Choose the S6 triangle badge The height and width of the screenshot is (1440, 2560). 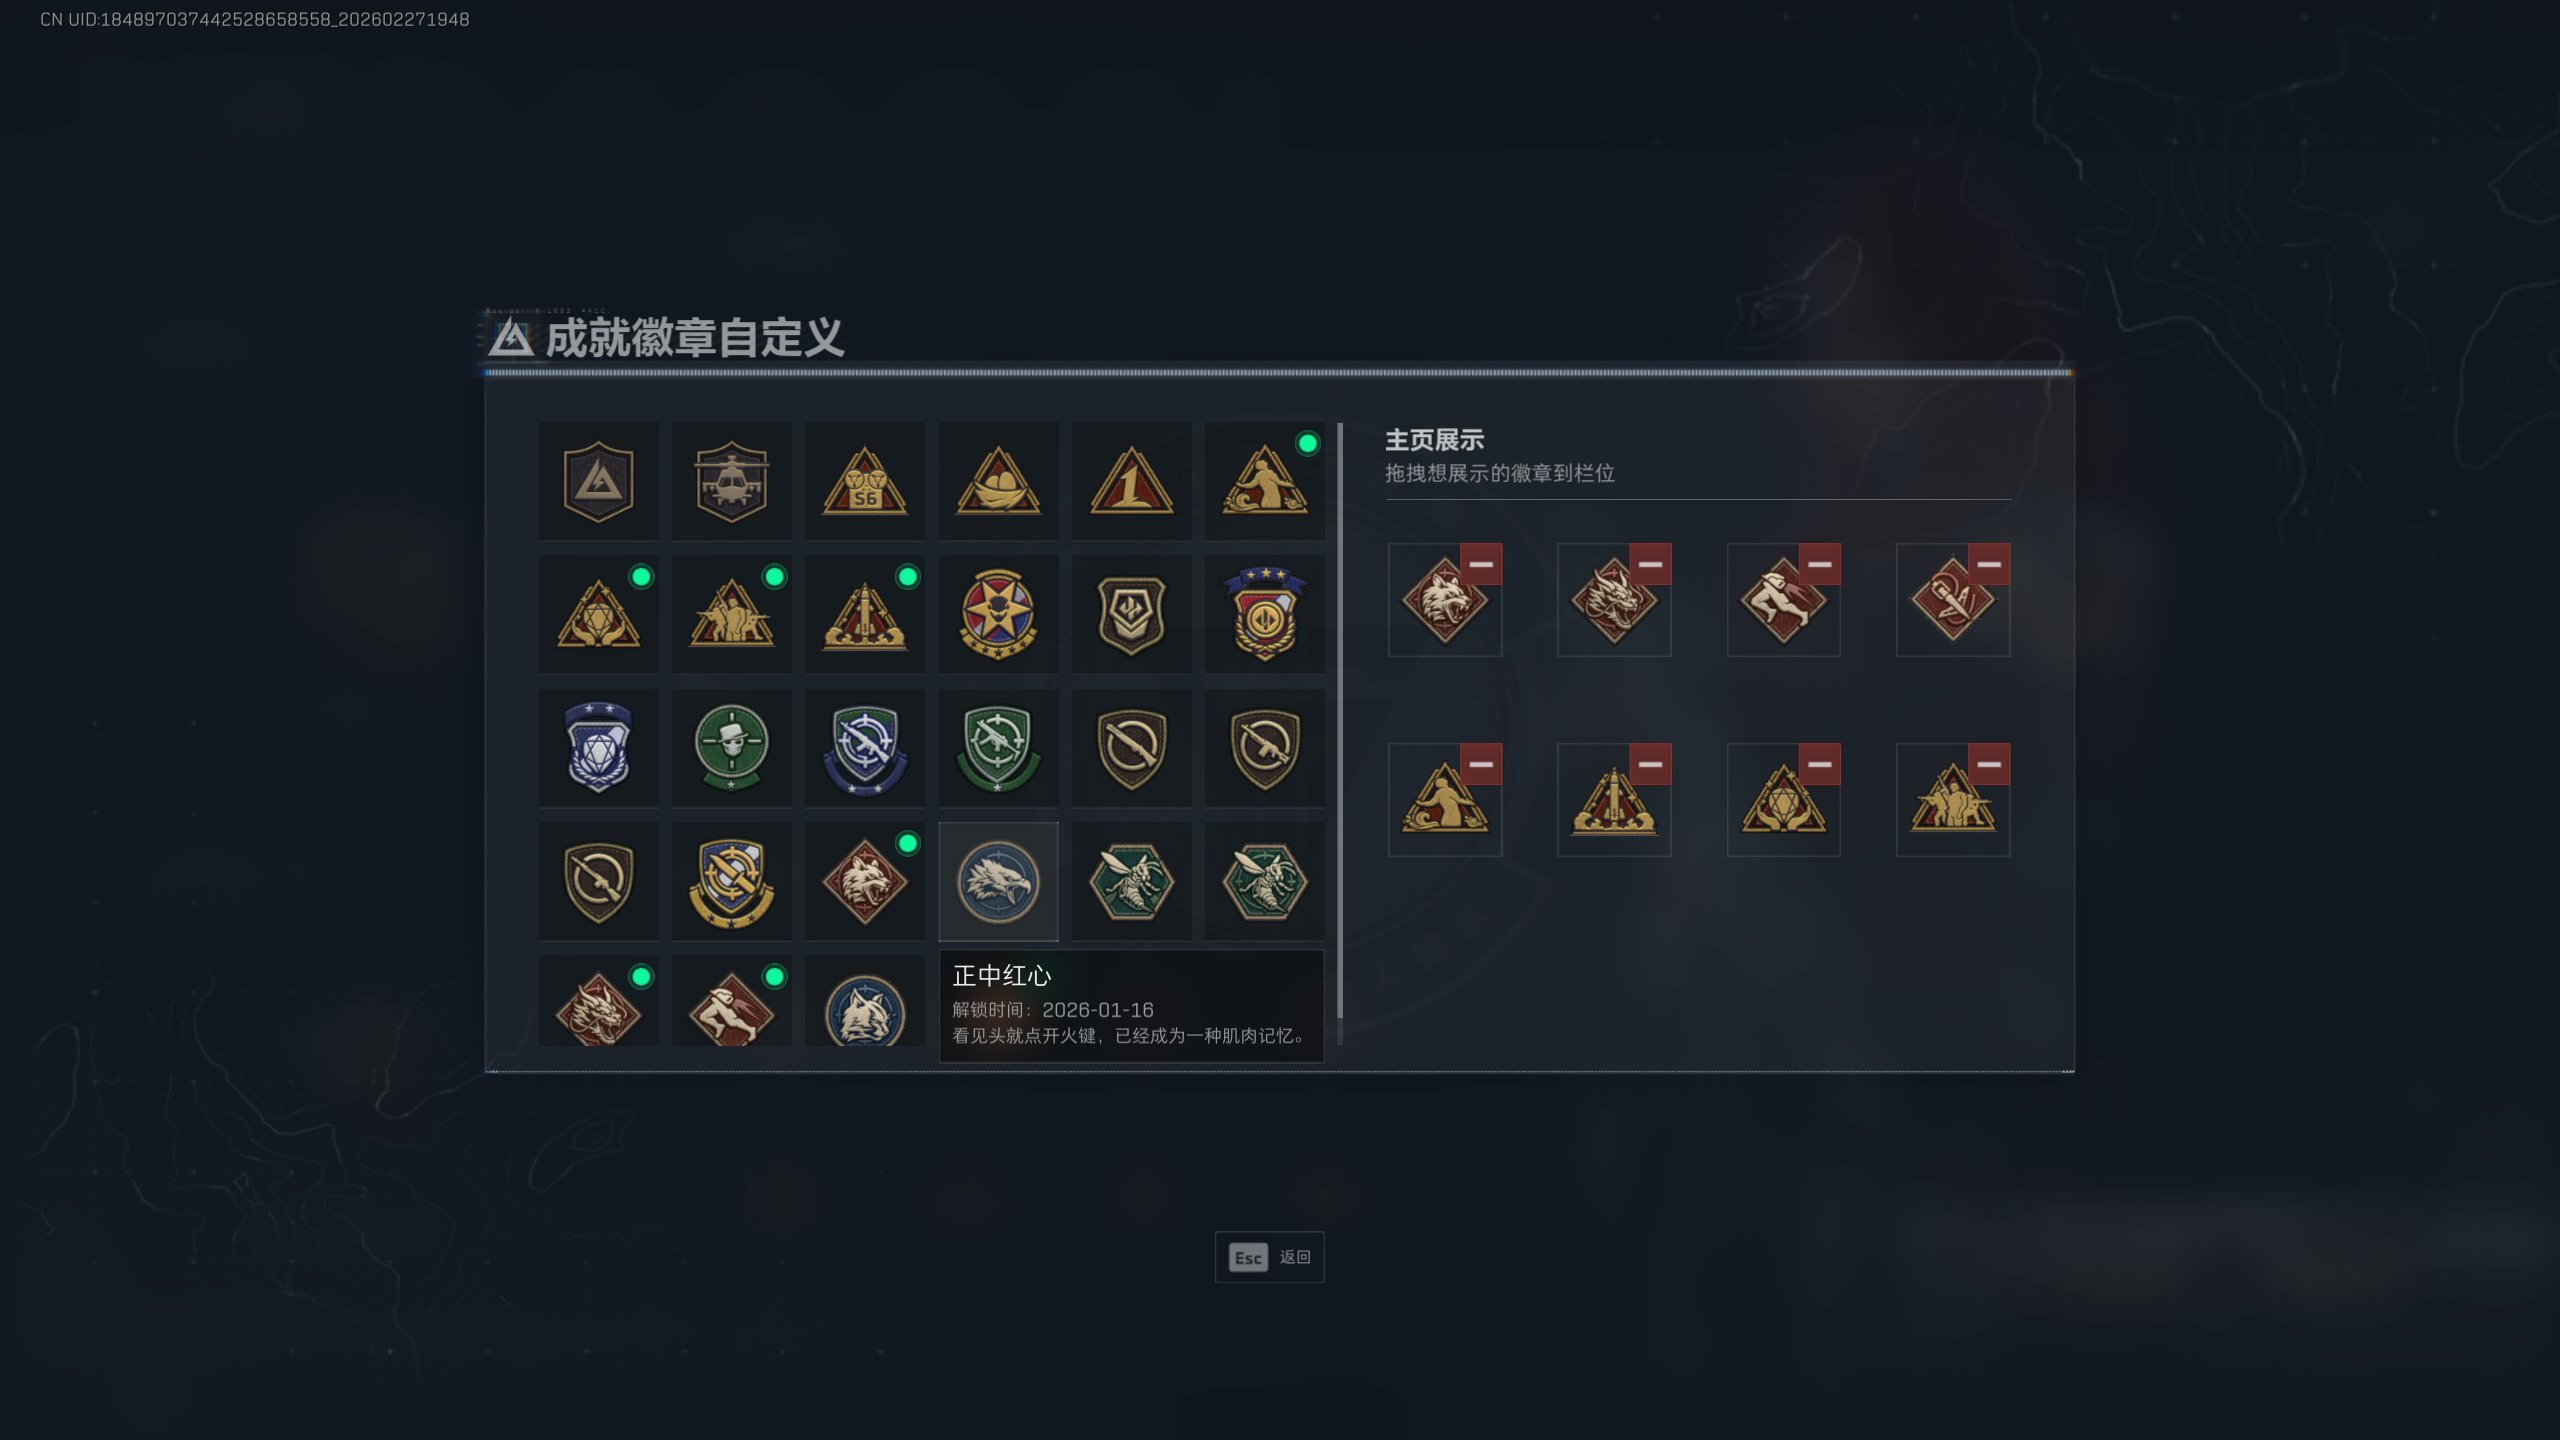click(864, 481)
